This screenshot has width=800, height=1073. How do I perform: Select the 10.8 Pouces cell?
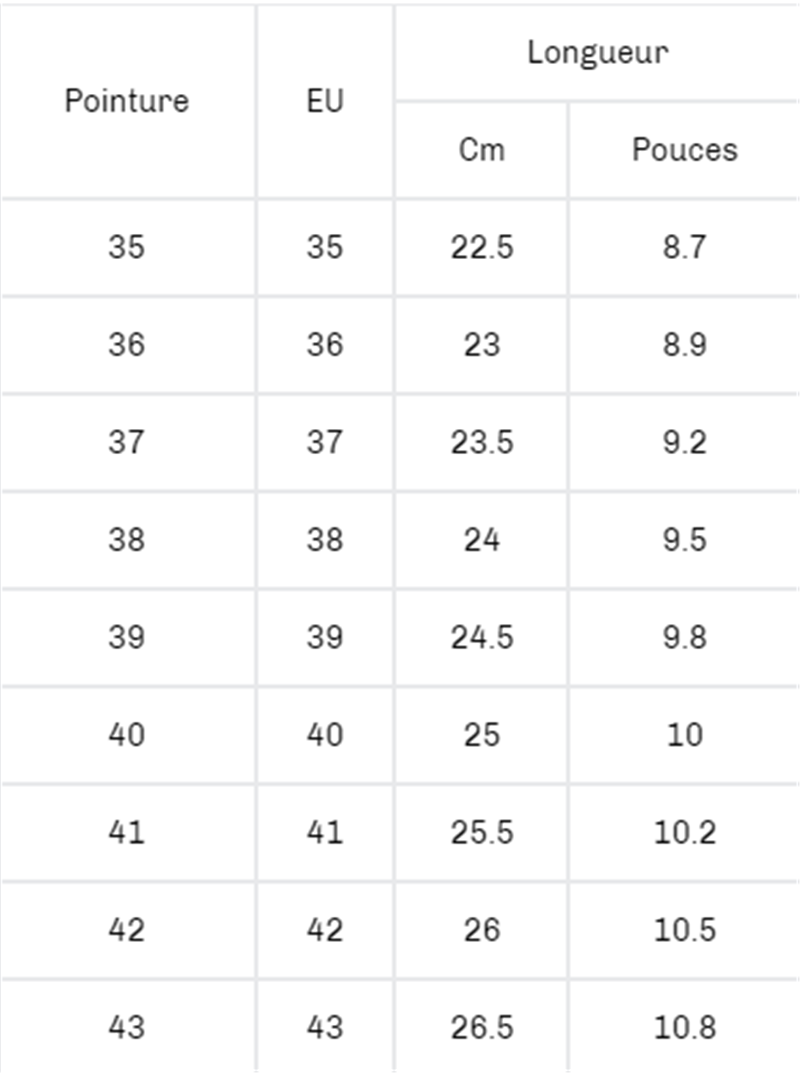(x=684, y=1027)
